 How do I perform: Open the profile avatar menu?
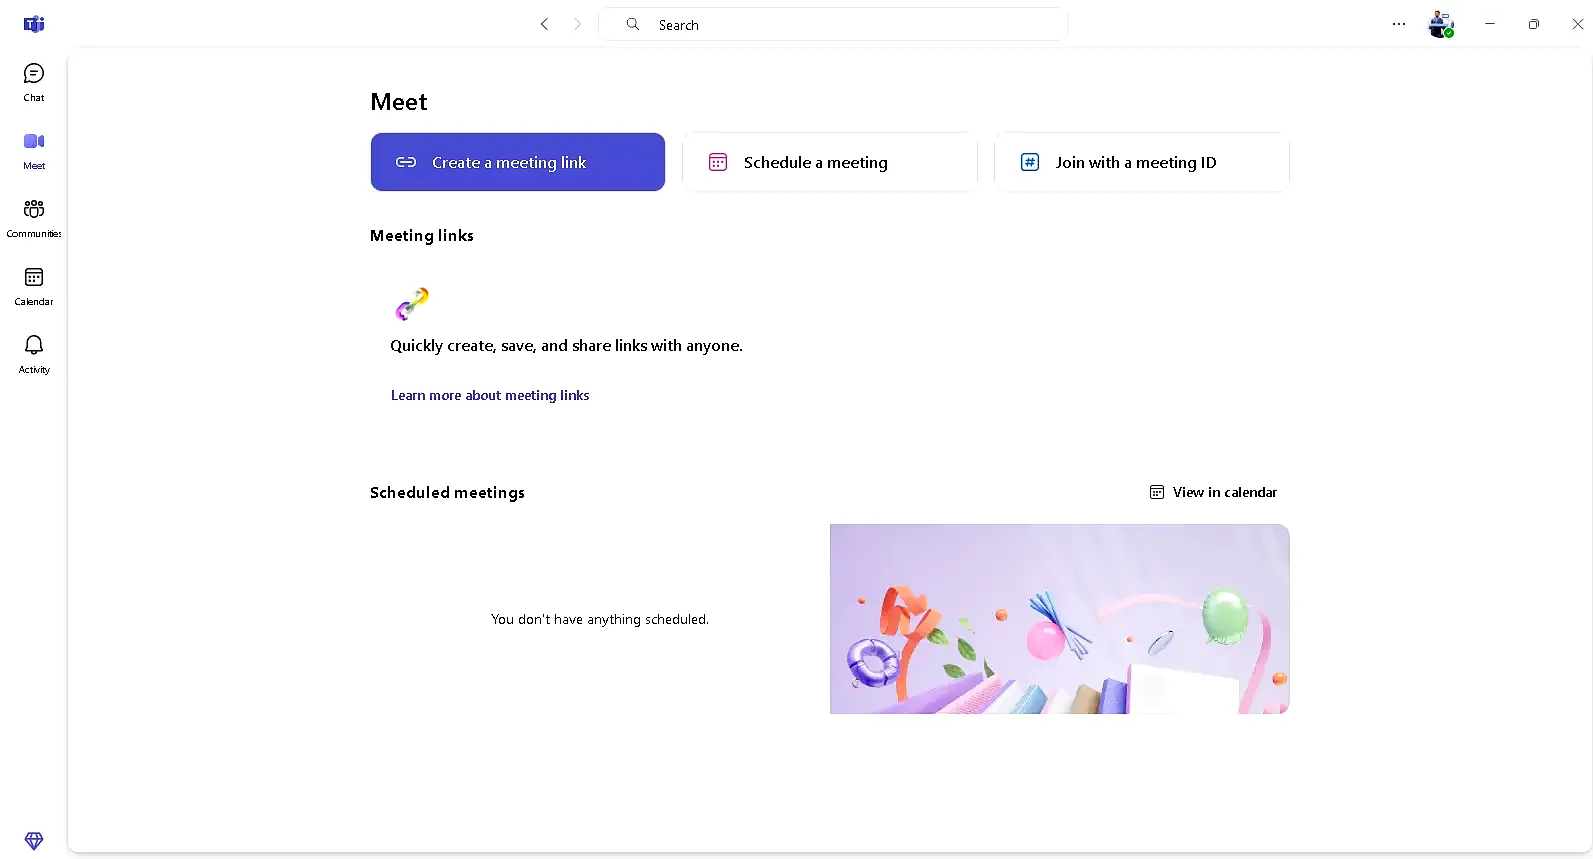point(1441,24)
